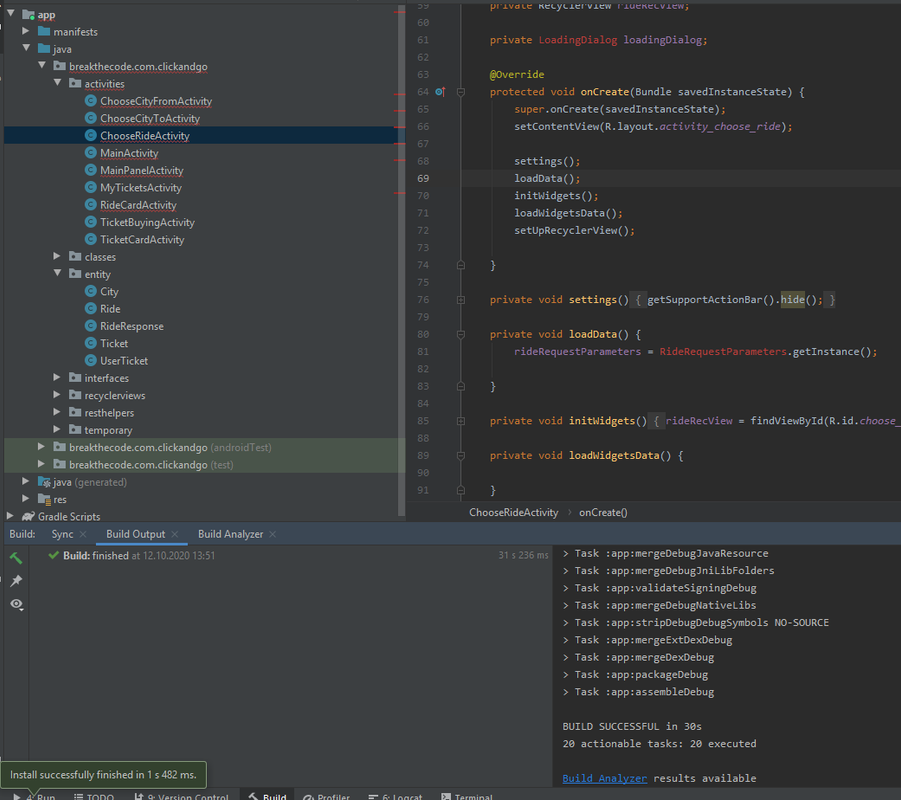The width and height of the screenshot is (901, 800).
Task: Open RideCardActivity class file
Action: 138,205
